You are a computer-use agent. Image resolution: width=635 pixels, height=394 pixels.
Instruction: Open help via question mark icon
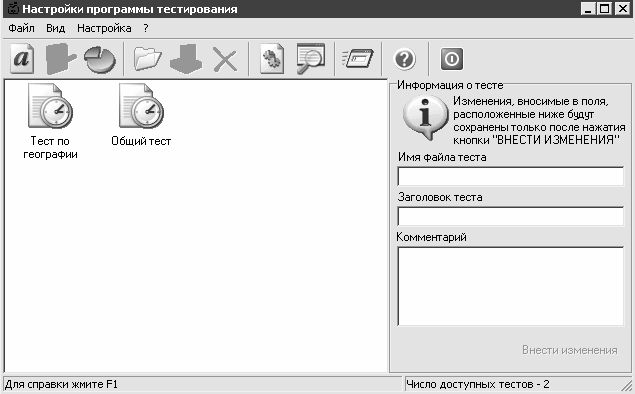tap(405, 60)
